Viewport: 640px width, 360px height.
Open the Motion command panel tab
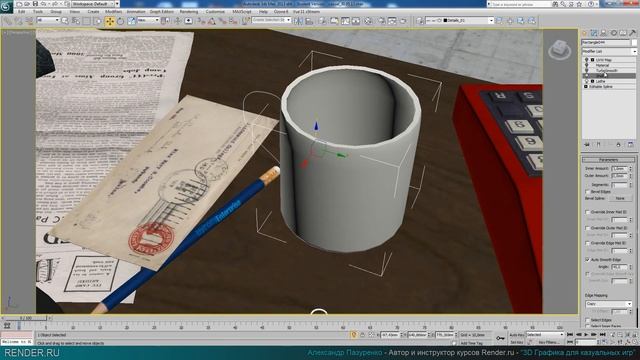(613, 33)
